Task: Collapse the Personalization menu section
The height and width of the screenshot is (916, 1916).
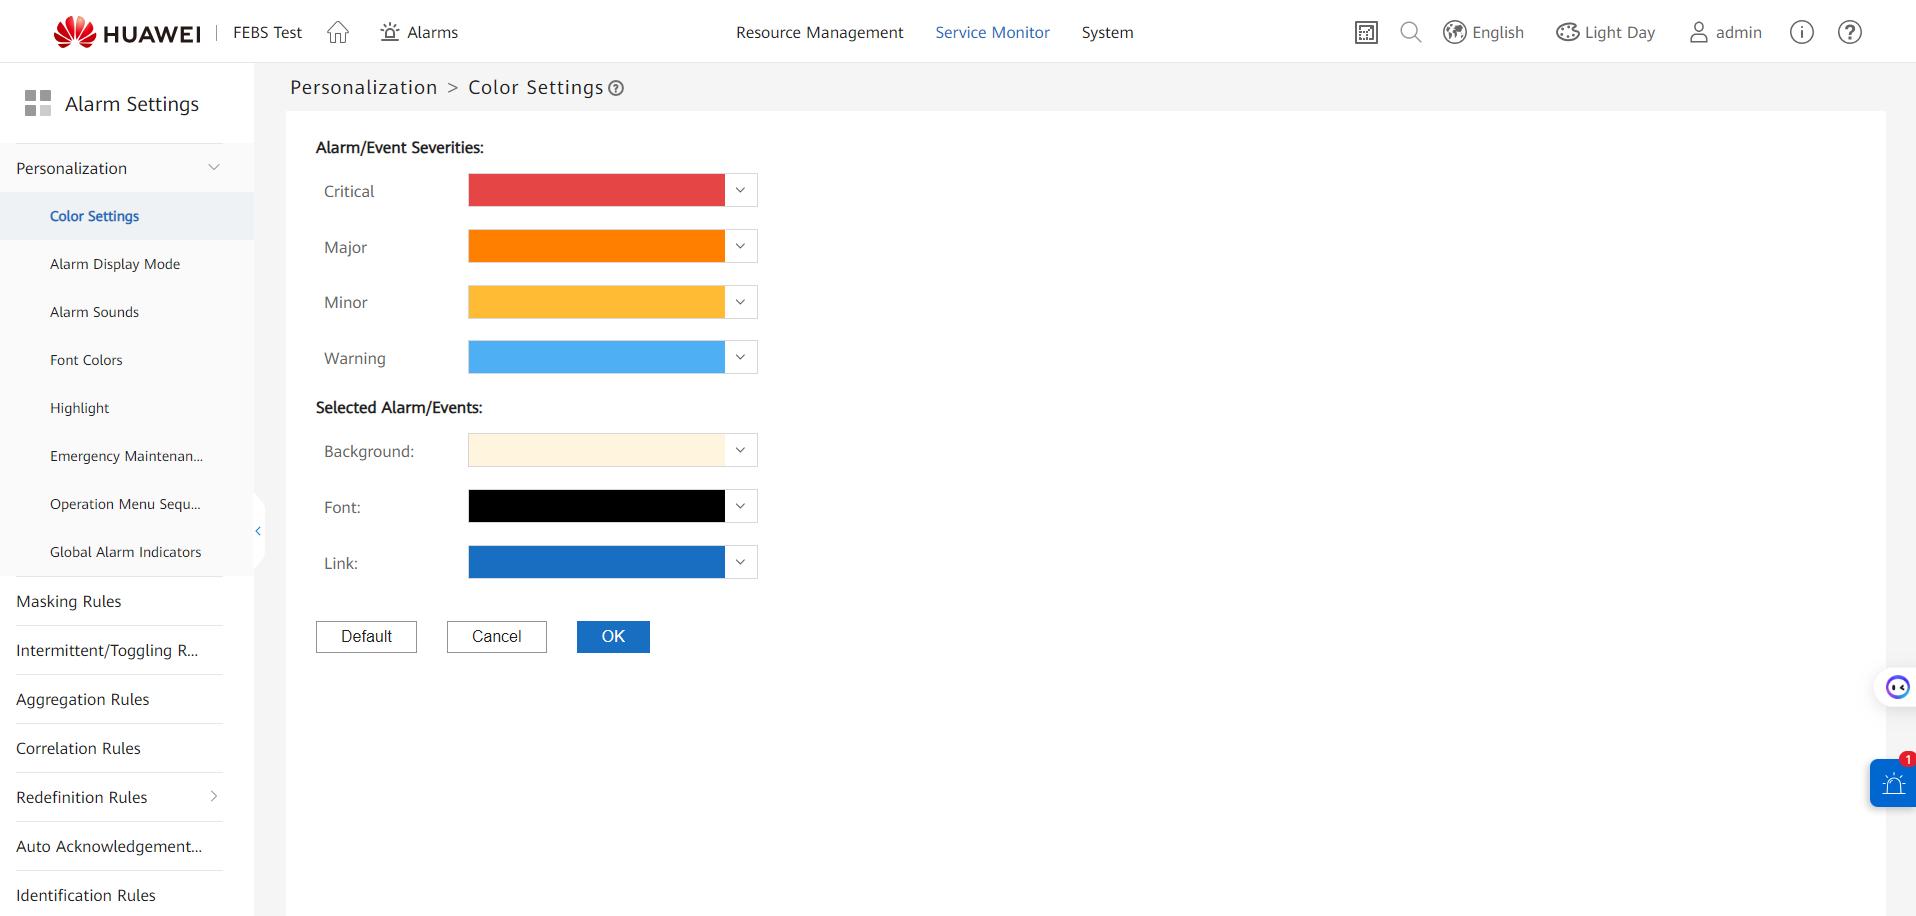Action: 213,168
